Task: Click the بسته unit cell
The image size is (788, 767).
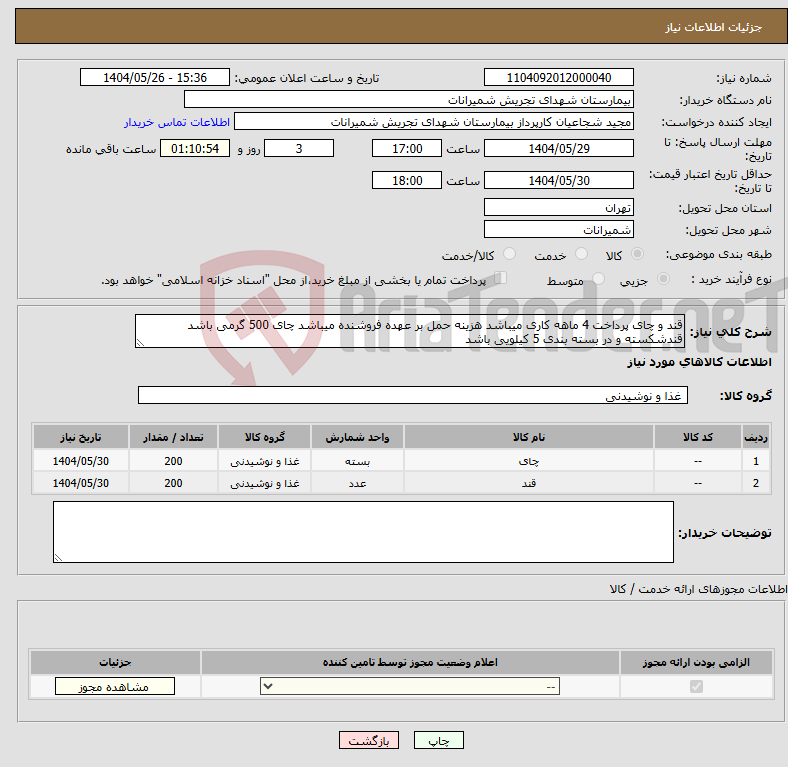Action: click(x=357, y=460)
